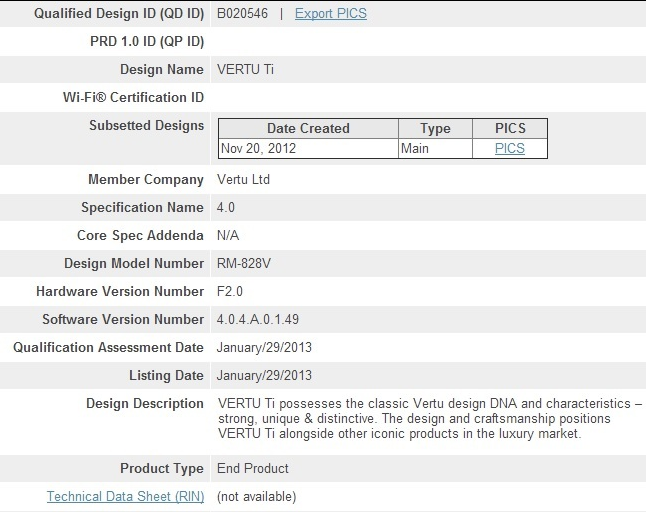Select the software version 4.0.4.A.0.1.49
646x512 pixels.
pyautogui.click(x=258, y=319)
